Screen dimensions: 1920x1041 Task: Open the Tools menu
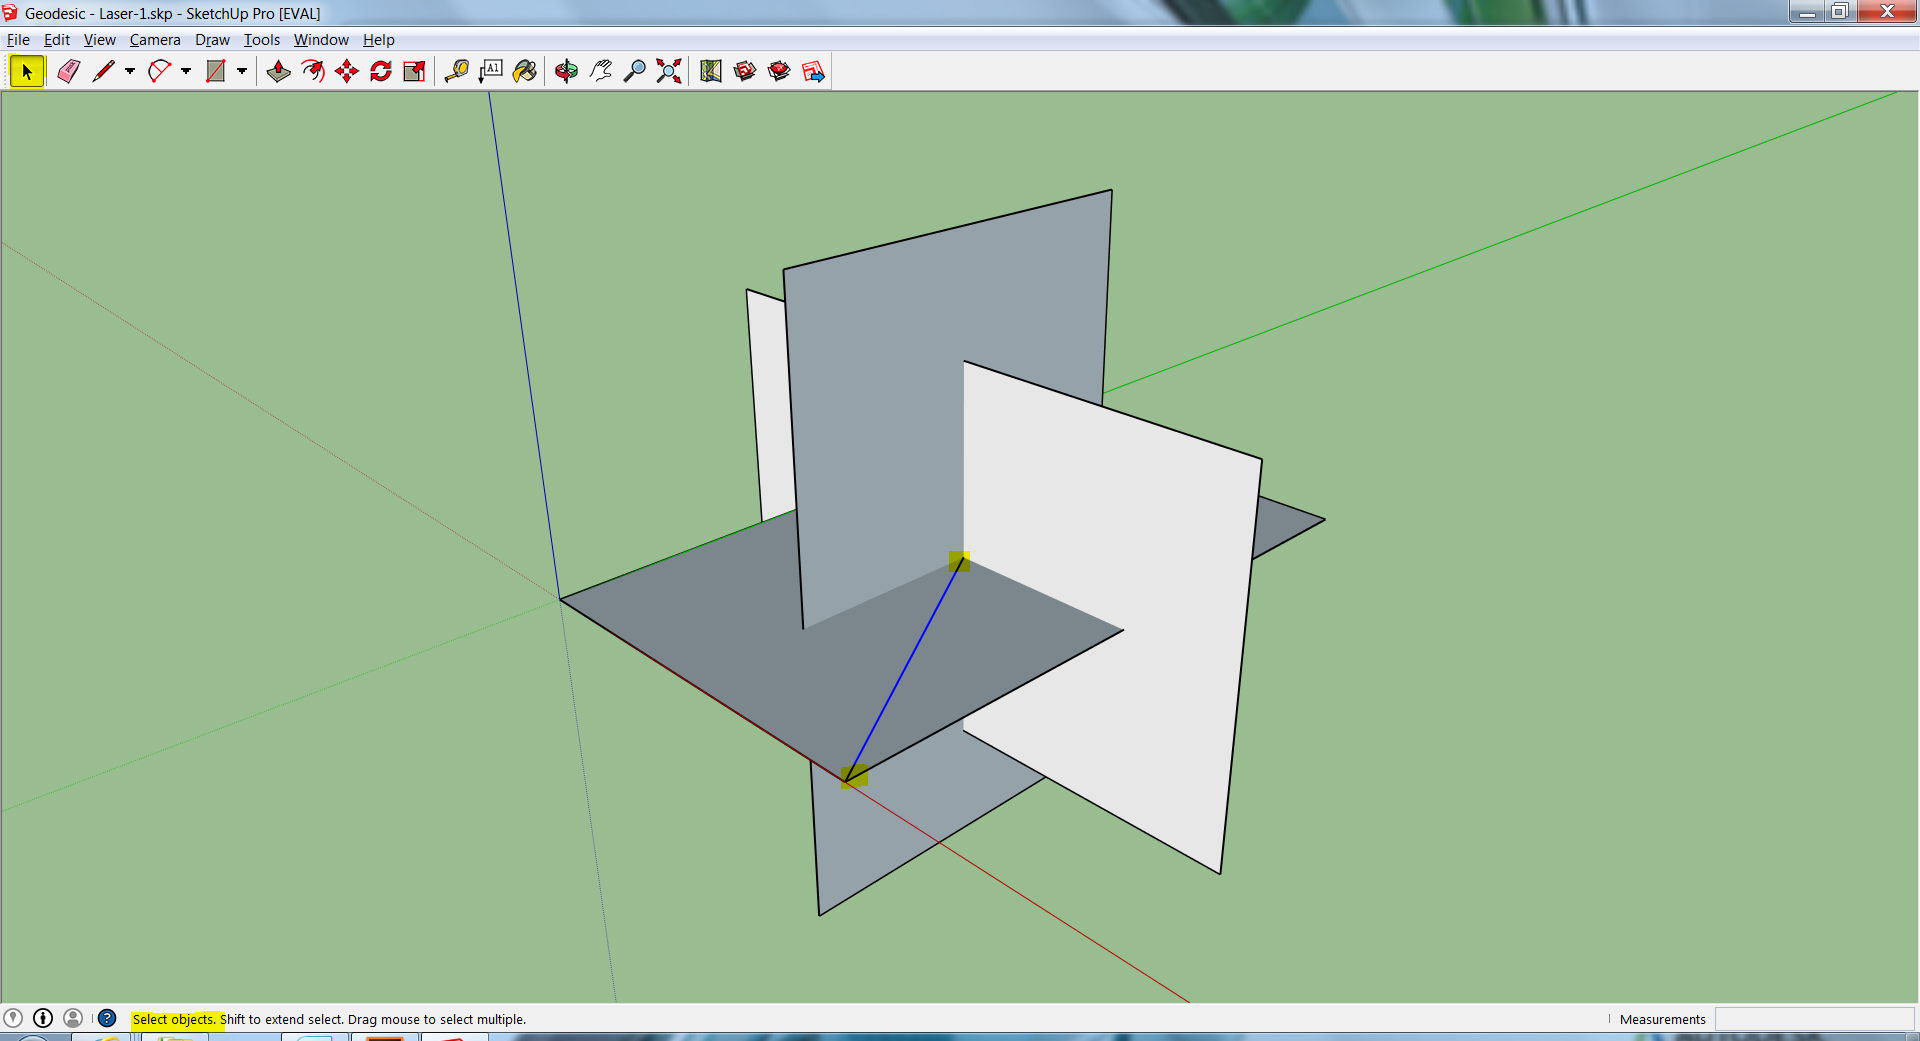262,40
